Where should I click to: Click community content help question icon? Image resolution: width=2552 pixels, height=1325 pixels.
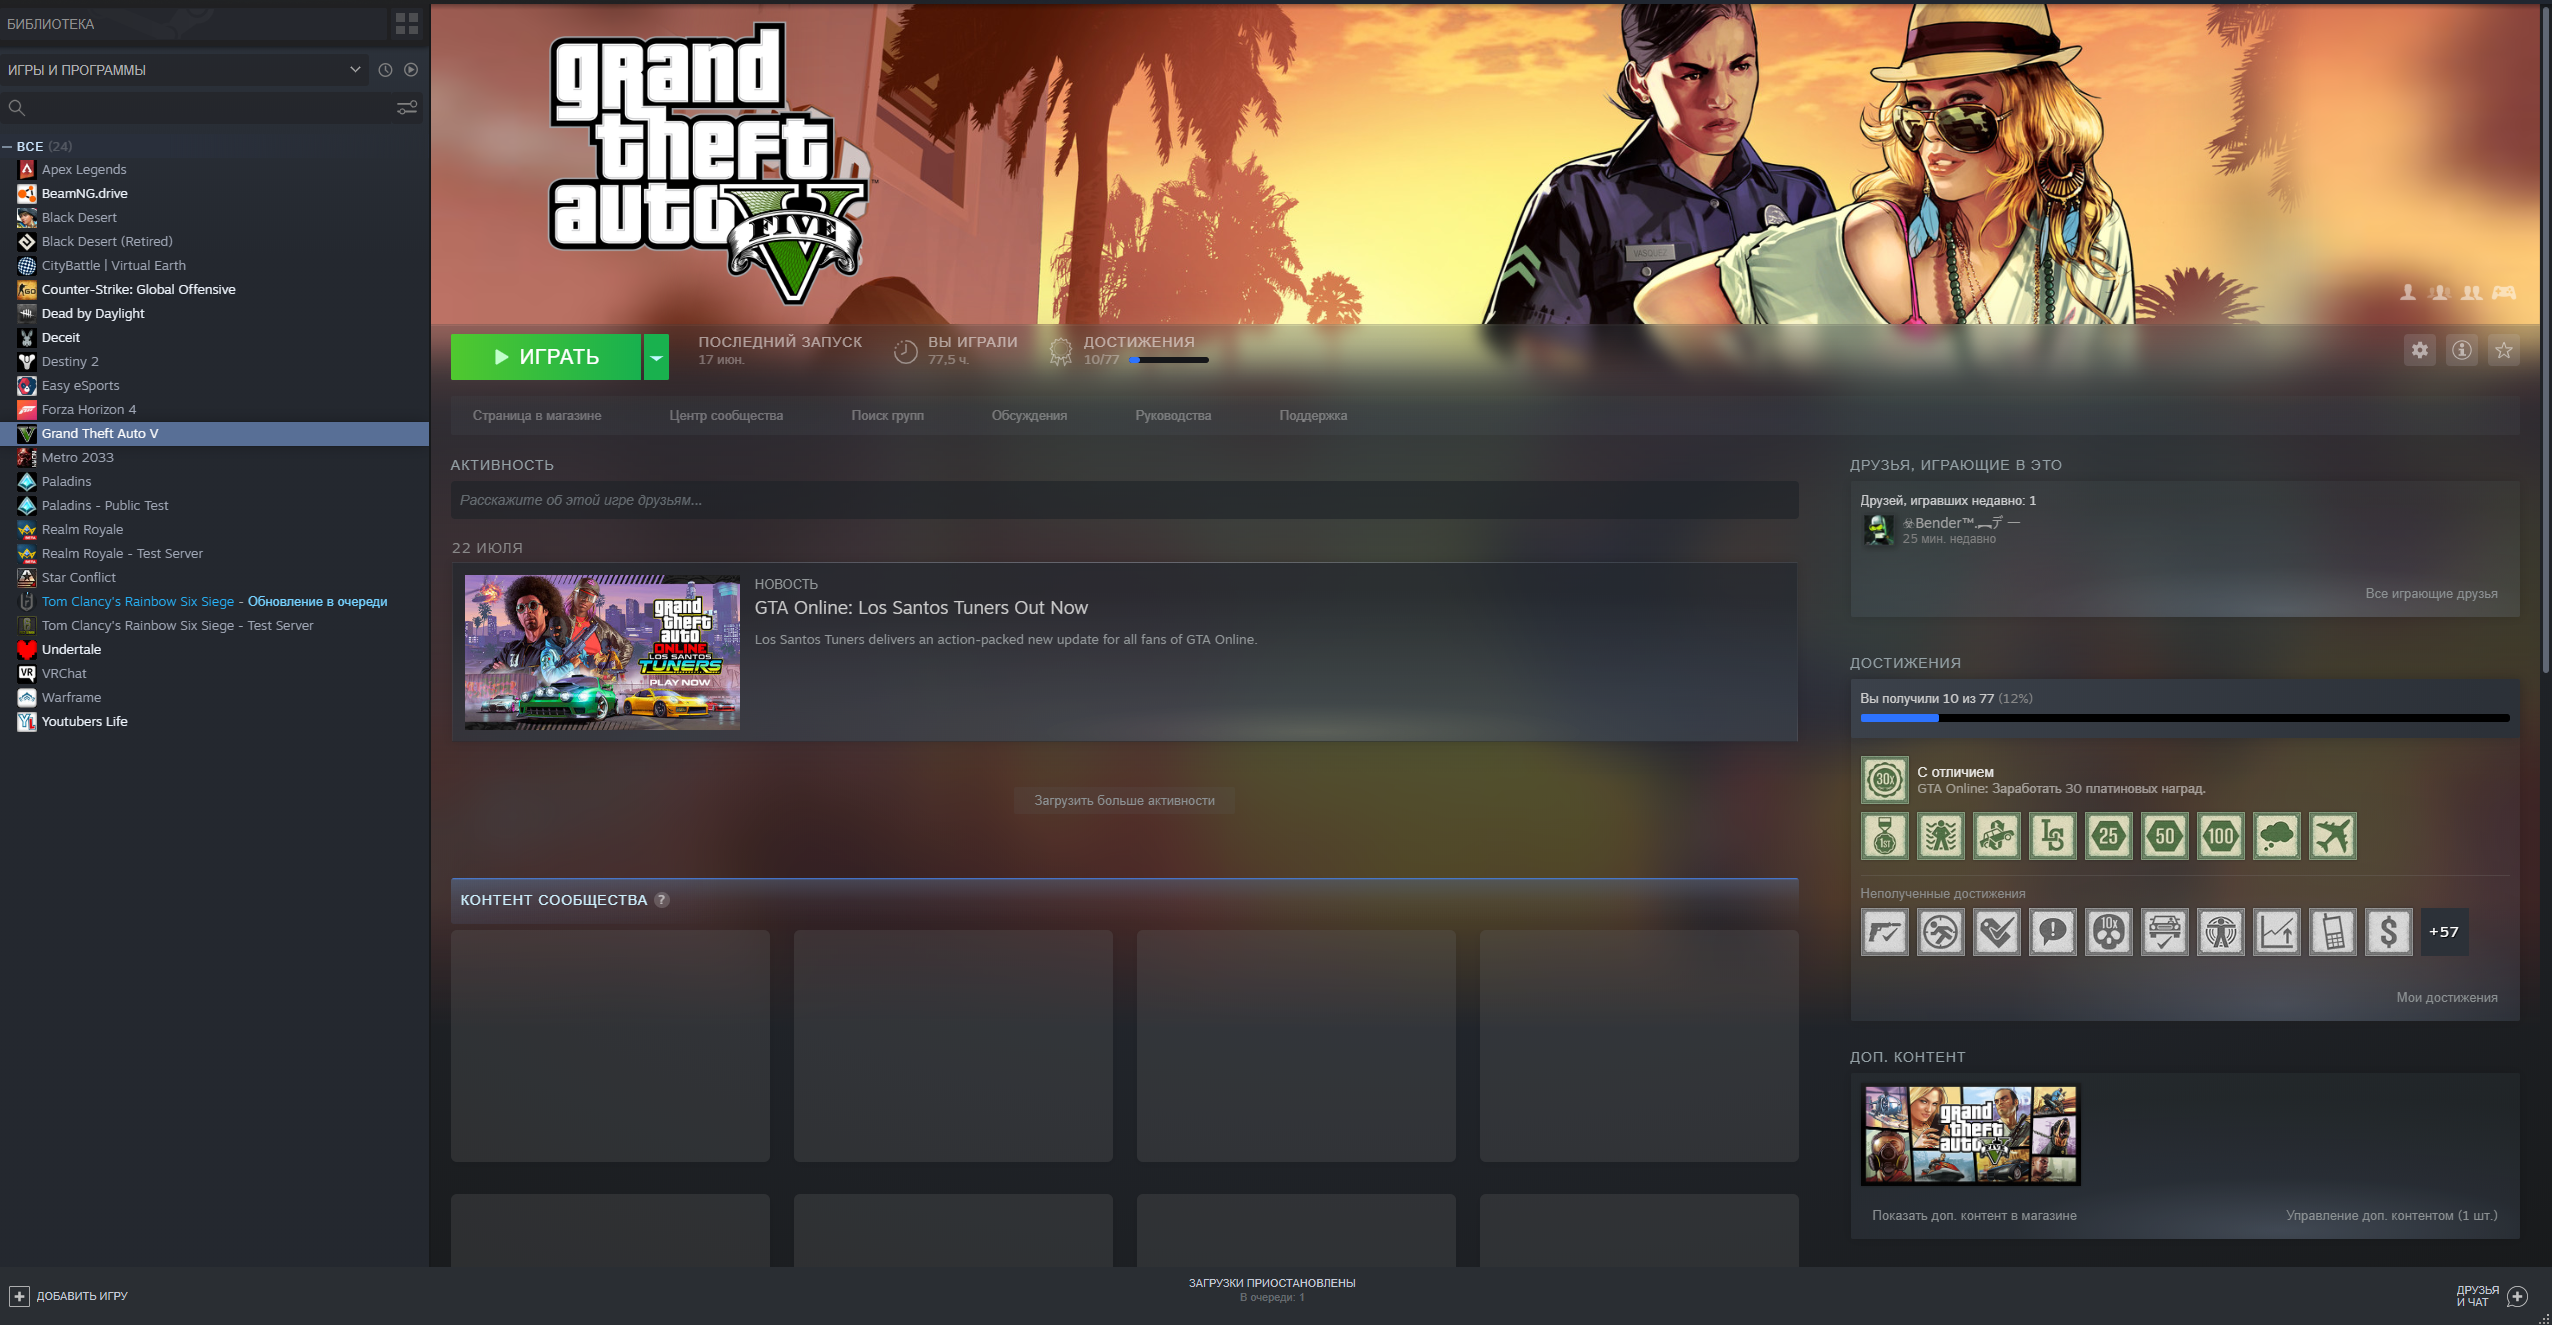tap(661, 900)
